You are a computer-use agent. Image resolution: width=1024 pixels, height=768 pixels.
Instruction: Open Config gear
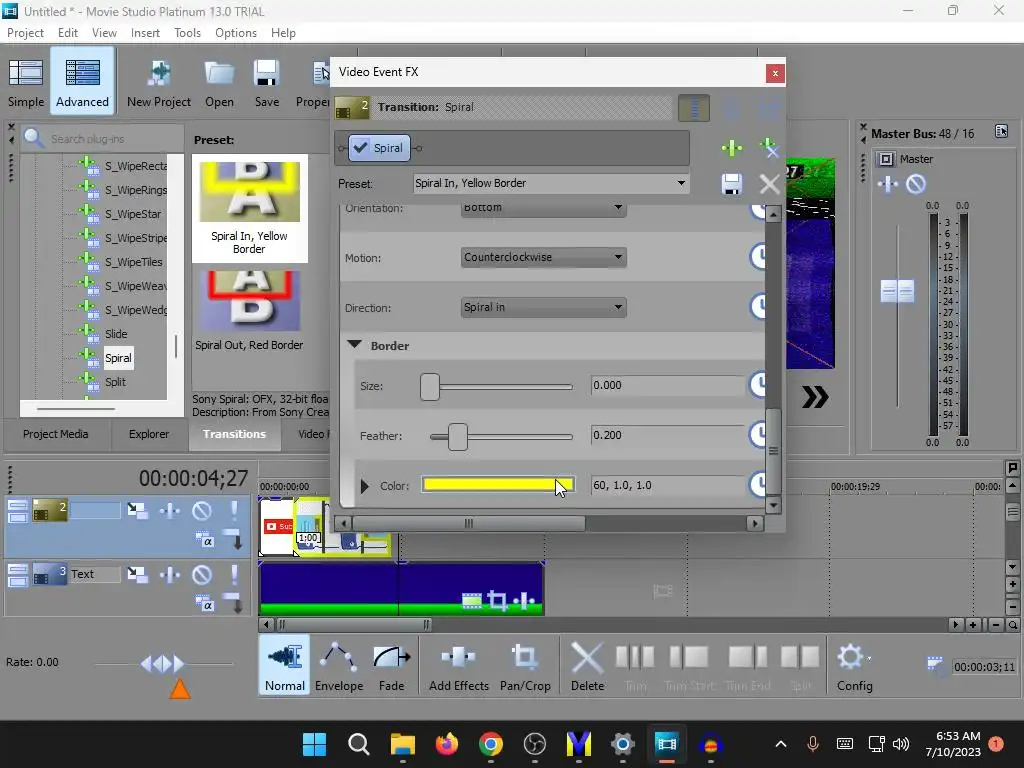tap(854, 666)
